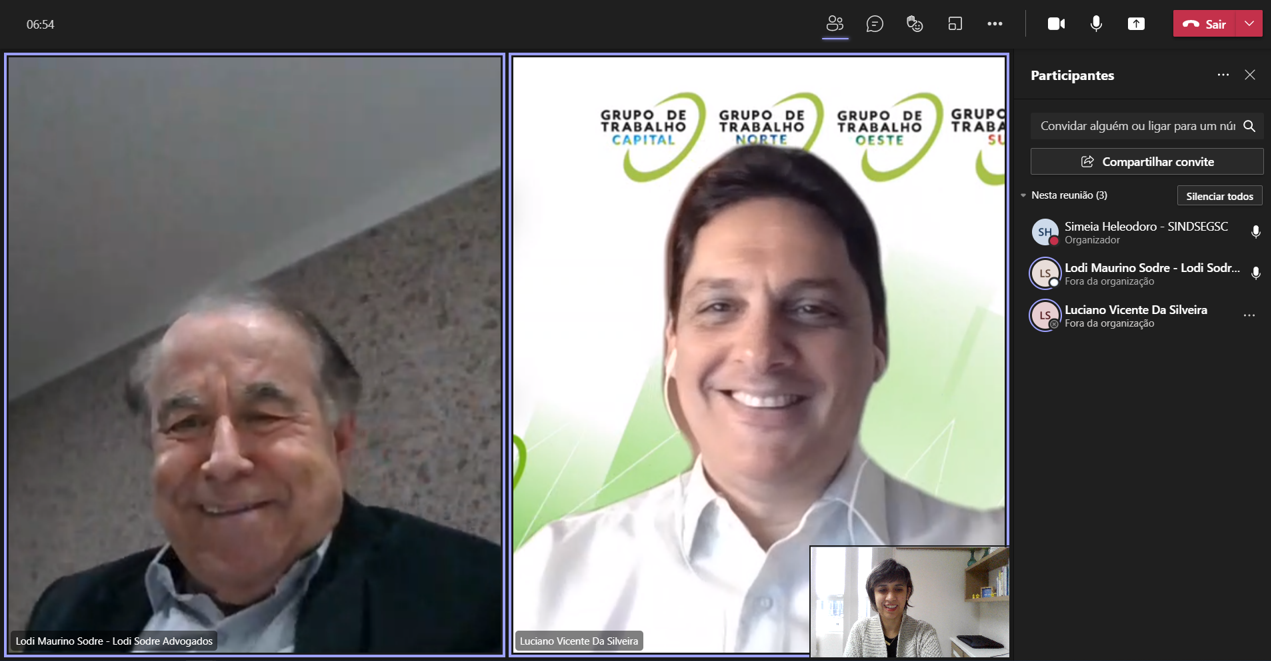This screenshot has width=1271, height=661.
Task: Click the invite someone input field
Action: pyautogui.click(x=1136, y=126)
